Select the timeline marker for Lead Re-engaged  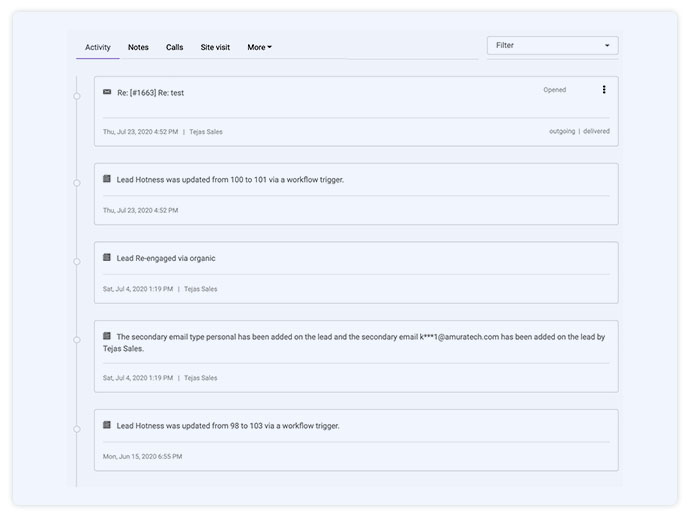(x=77, y=261)
